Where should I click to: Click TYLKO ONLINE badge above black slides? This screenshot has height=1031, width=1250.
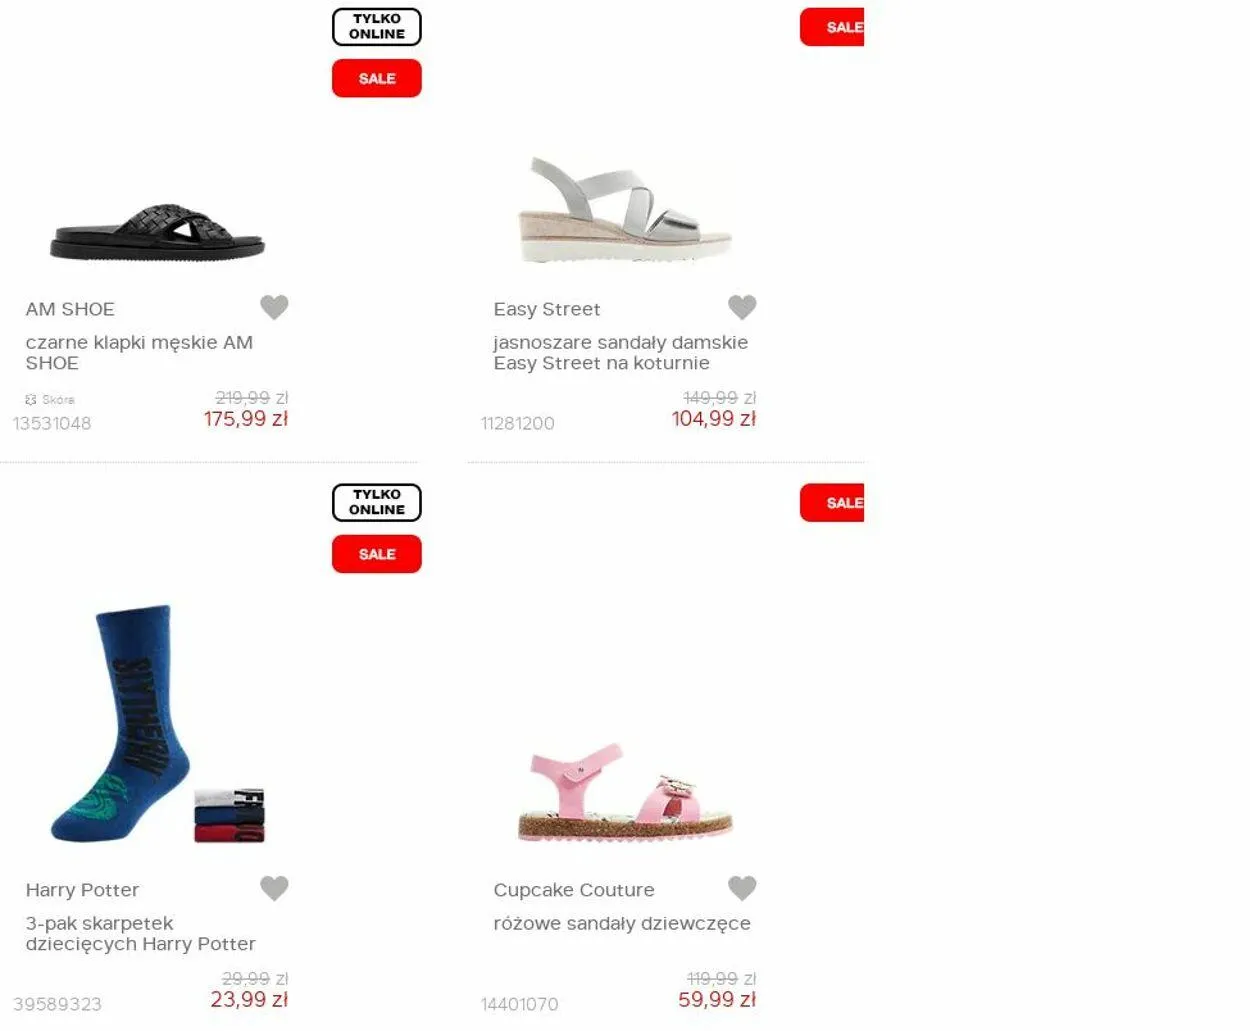(377, 27)
